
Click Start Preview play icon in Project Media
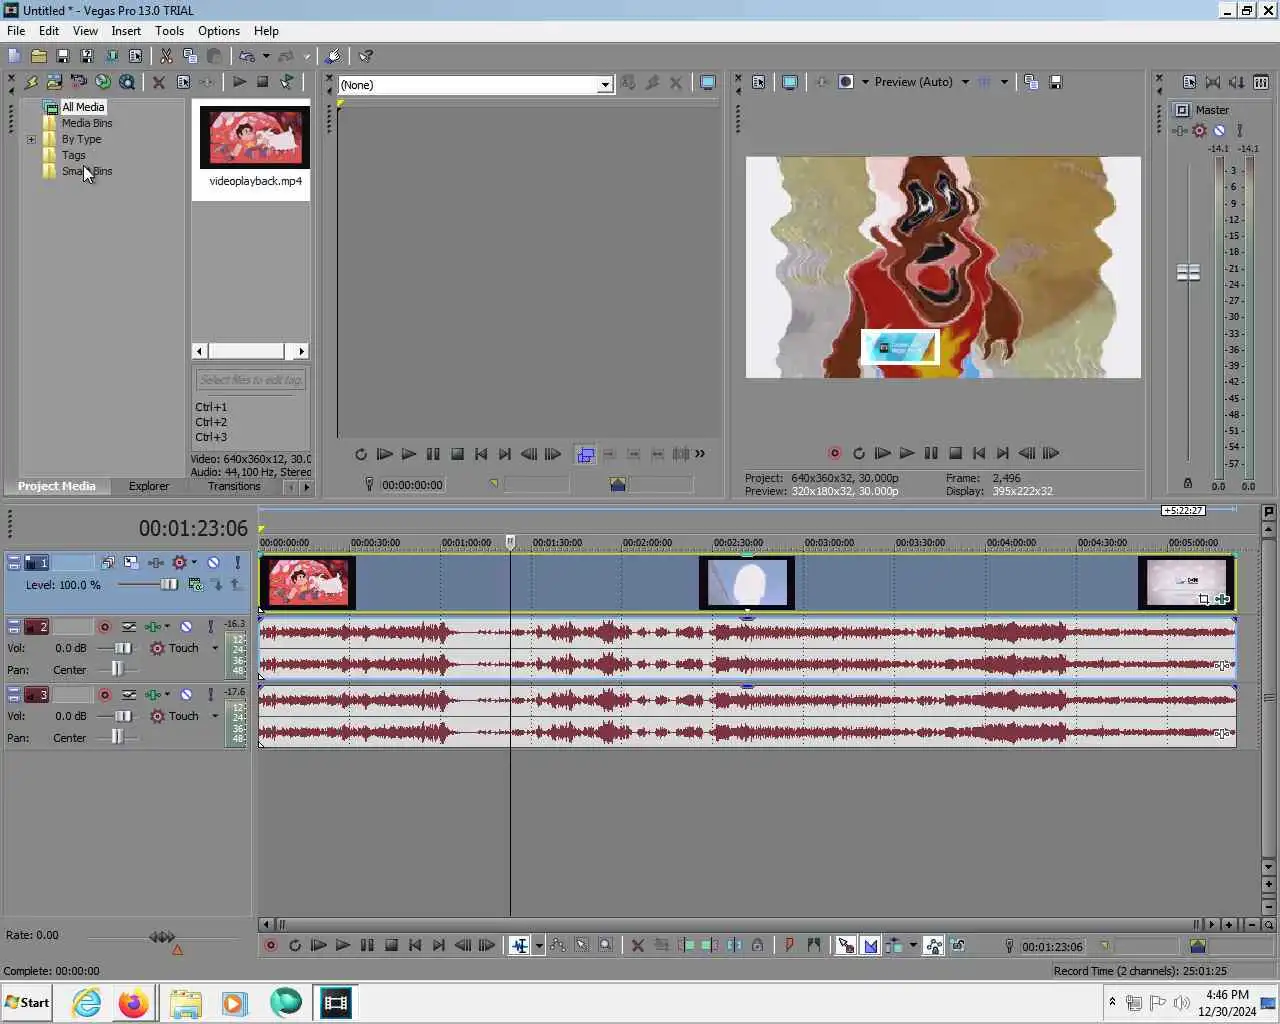(x=239, y=82)
